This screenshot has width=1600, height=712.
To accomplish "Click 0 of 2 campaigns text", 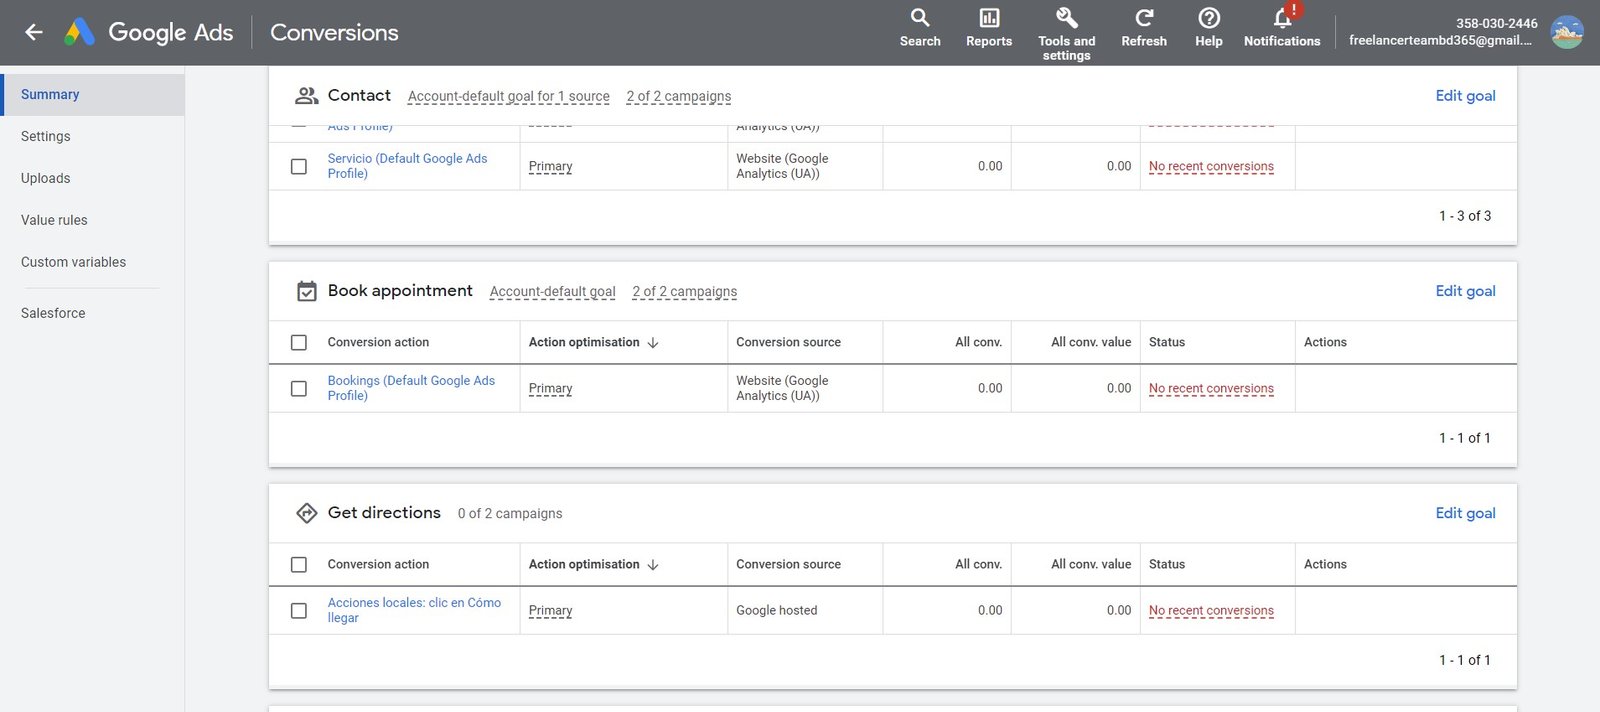I will [510, 513].
